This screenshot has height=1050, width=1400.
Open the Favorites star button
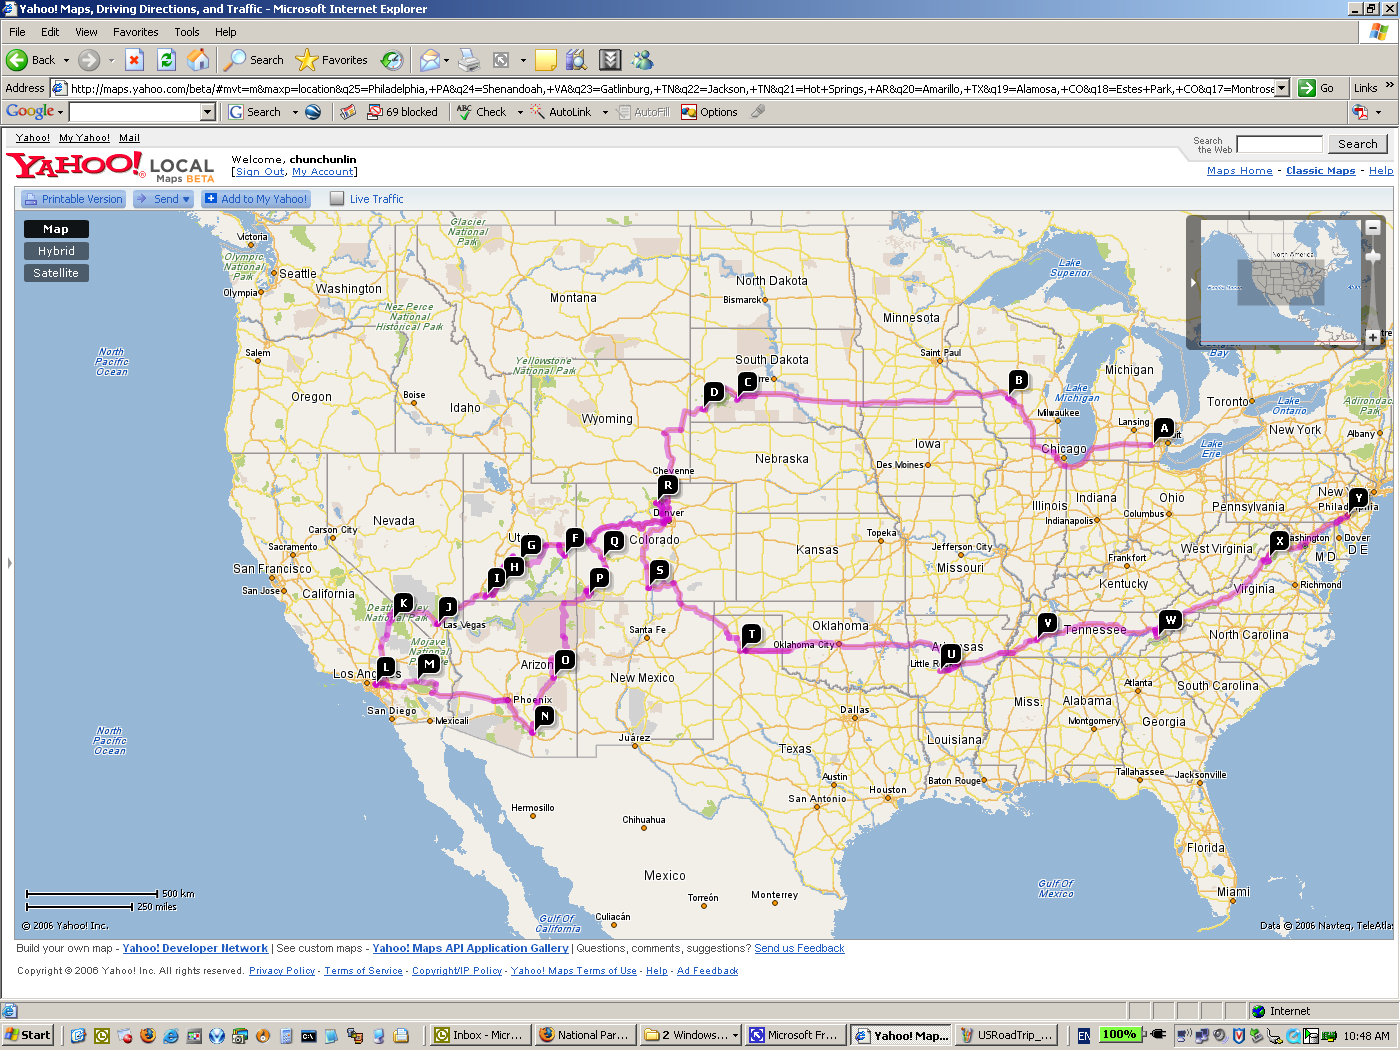click(332, 60)
